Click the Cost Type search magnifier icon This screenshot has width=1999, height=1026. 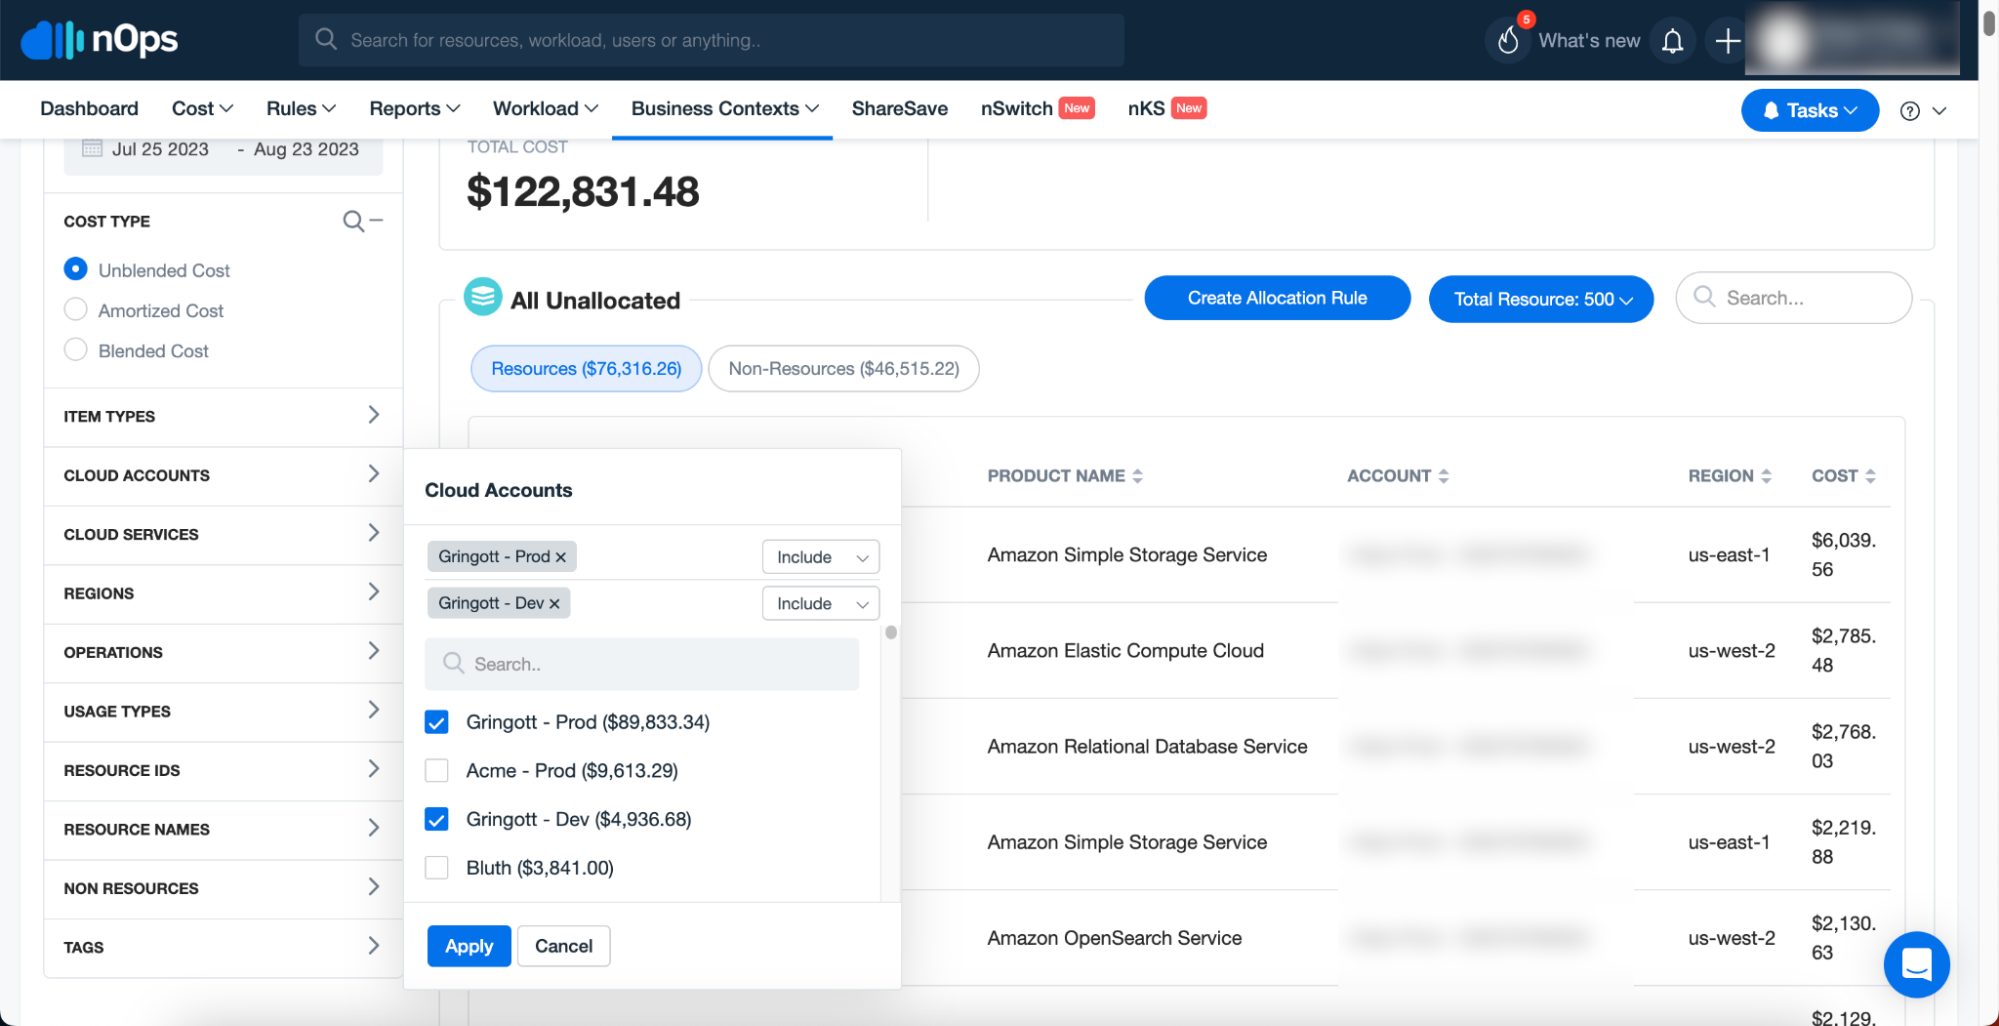(x=352, y=221)
